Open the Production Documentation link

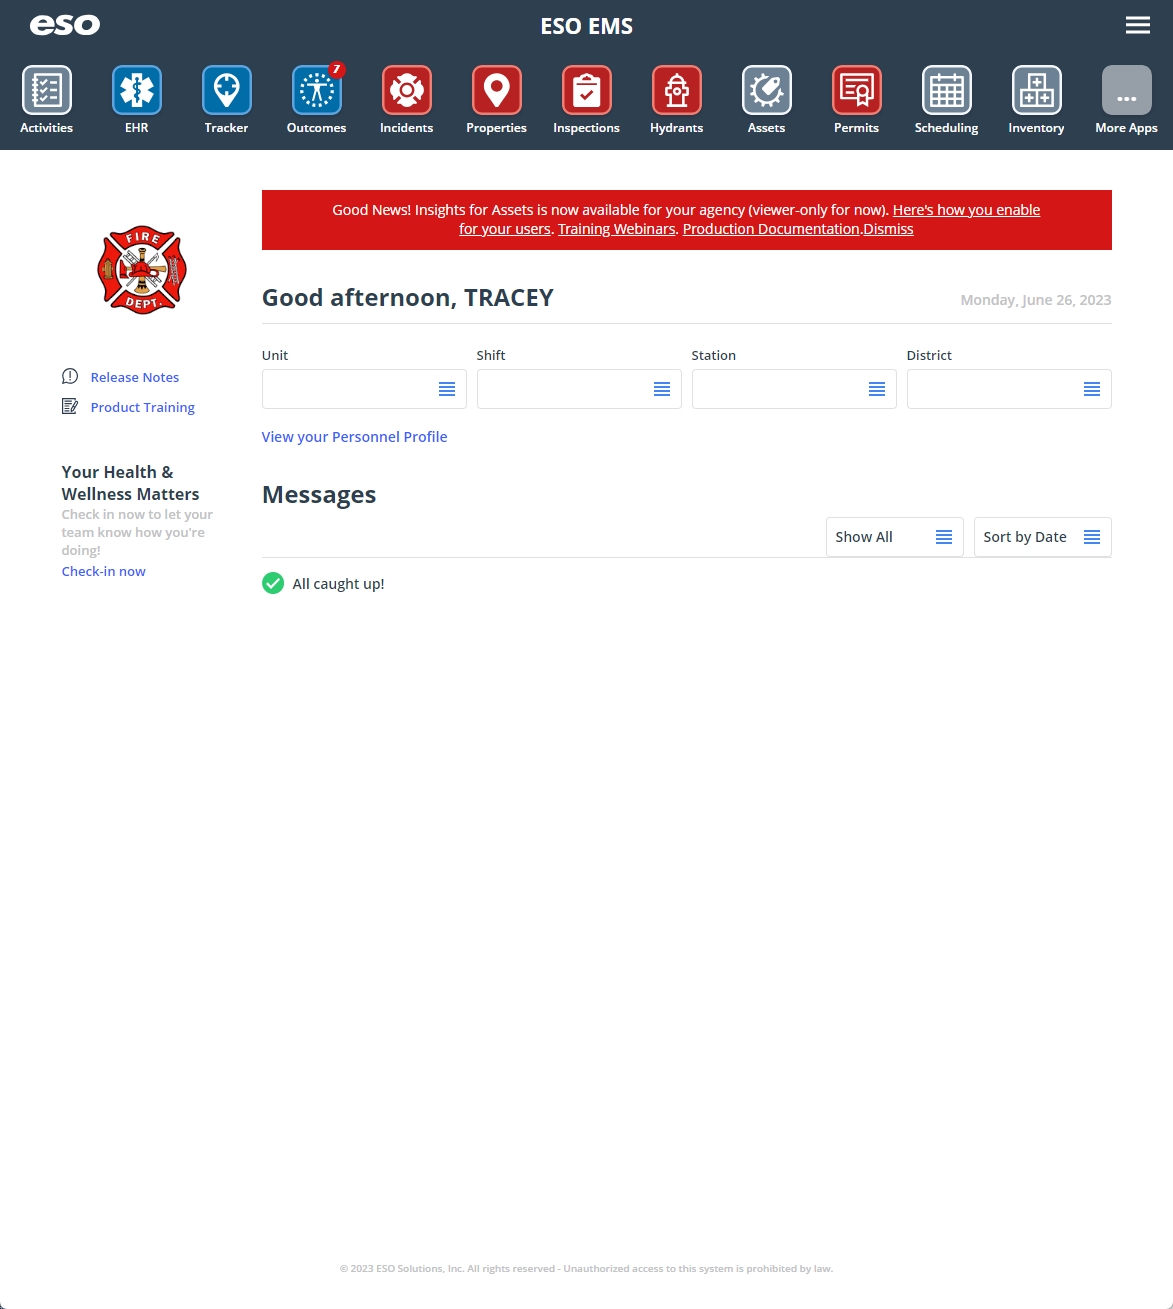click(x=771, y=229)
